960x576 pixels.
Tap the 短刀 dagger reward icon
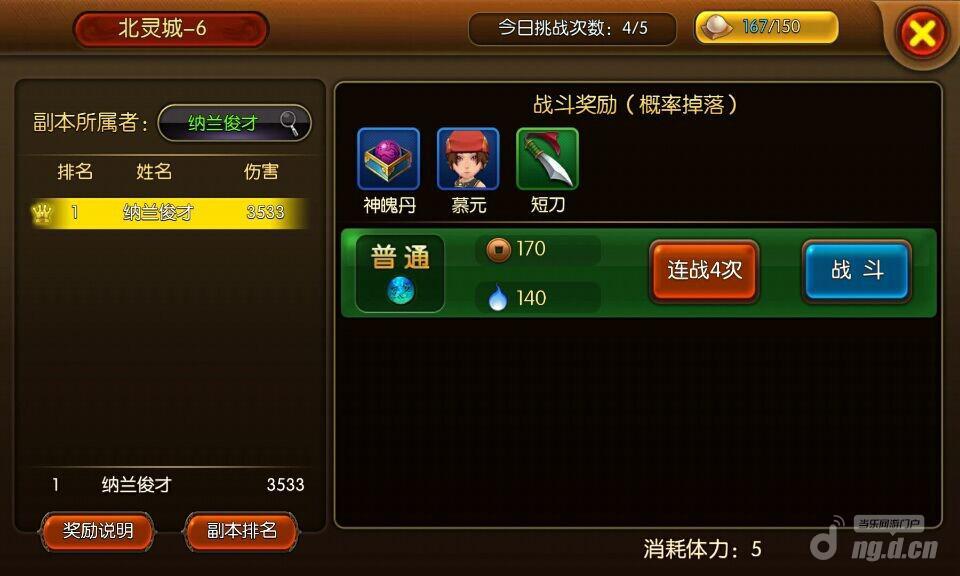click(x=547, y=159)
